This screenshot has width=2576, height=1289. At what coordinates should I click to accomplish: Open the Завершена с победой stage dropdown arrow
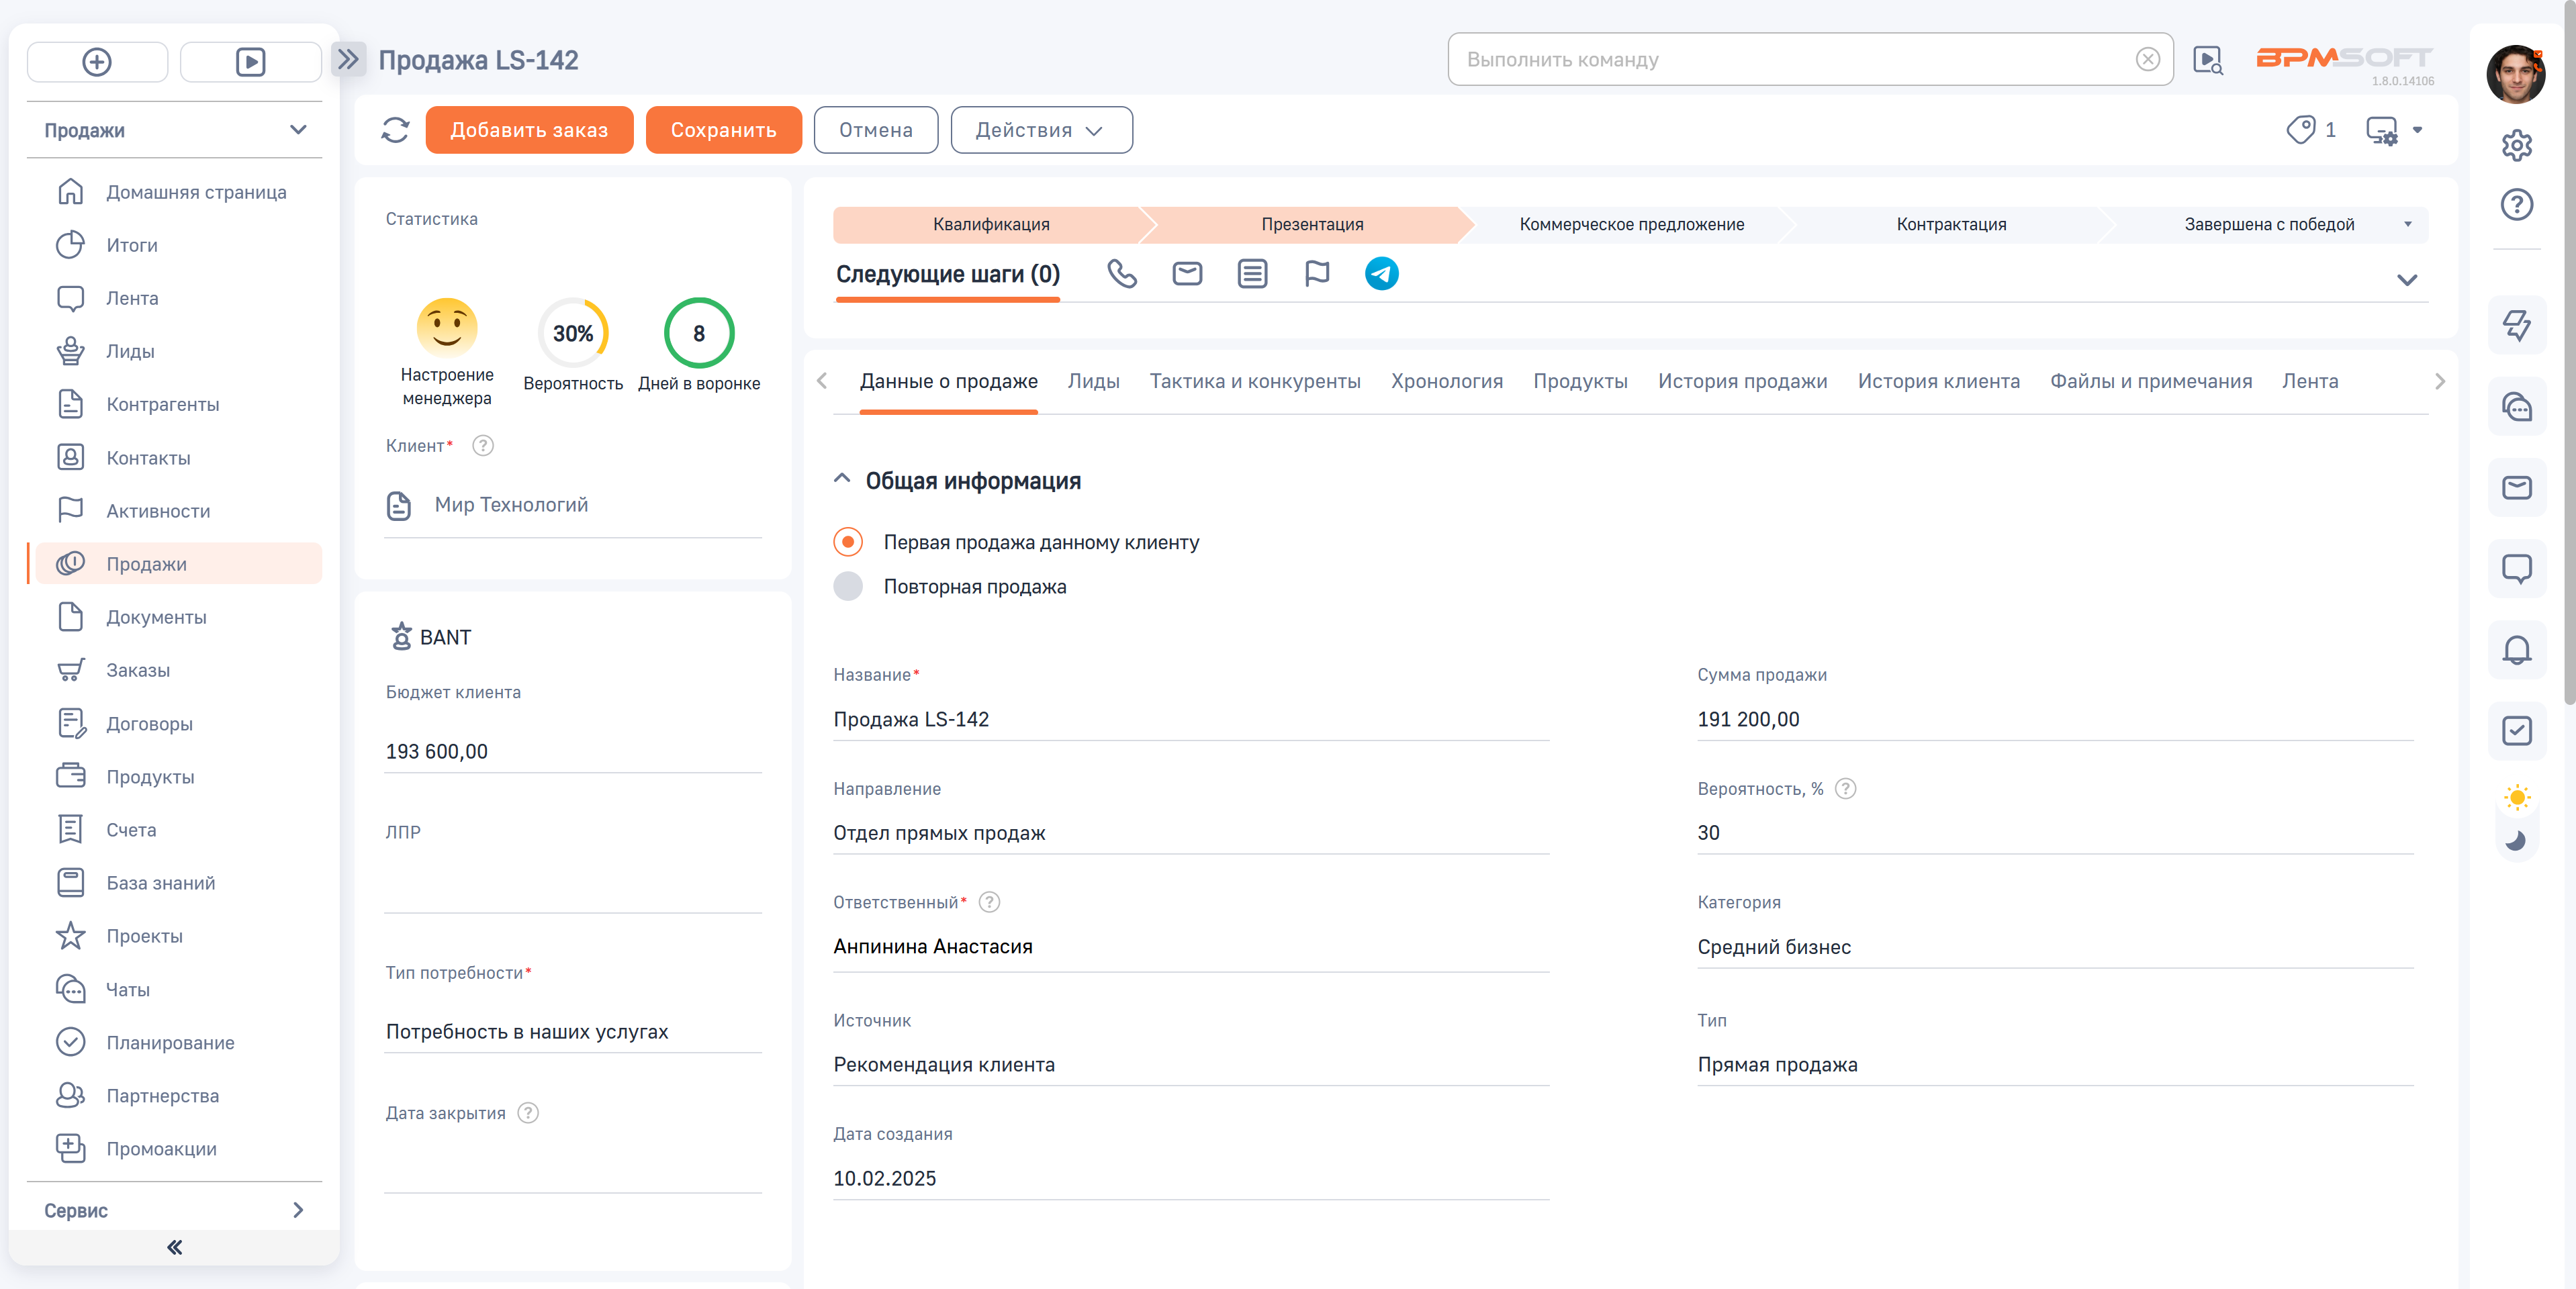(2408, 225)
